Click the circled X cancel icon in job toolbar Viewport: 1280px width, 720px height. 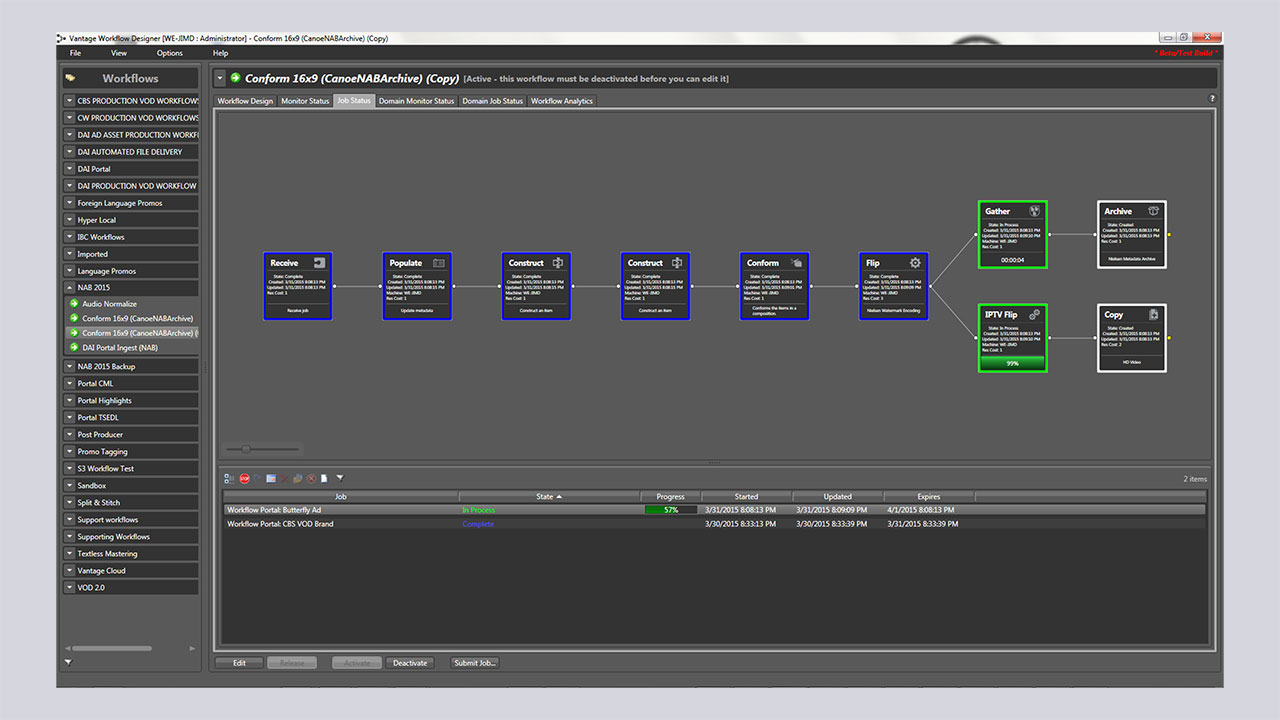point(311,479)
